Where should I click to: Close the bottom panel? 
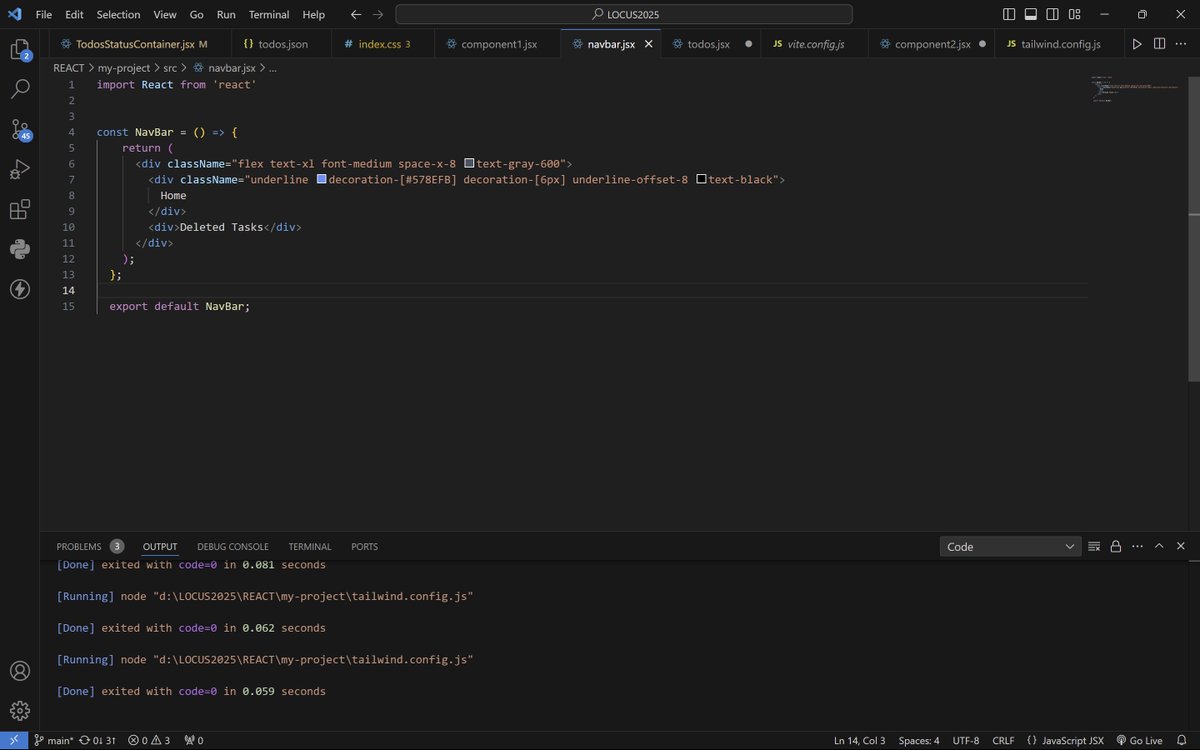[x=1181, y=546]
